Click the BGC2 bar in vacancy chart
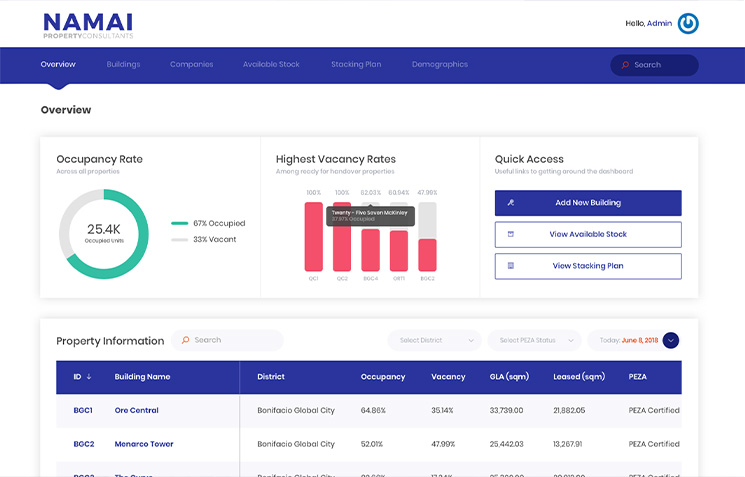Viewport: 745px width, 477px height. pyautogui.click(x=428, y=255)
